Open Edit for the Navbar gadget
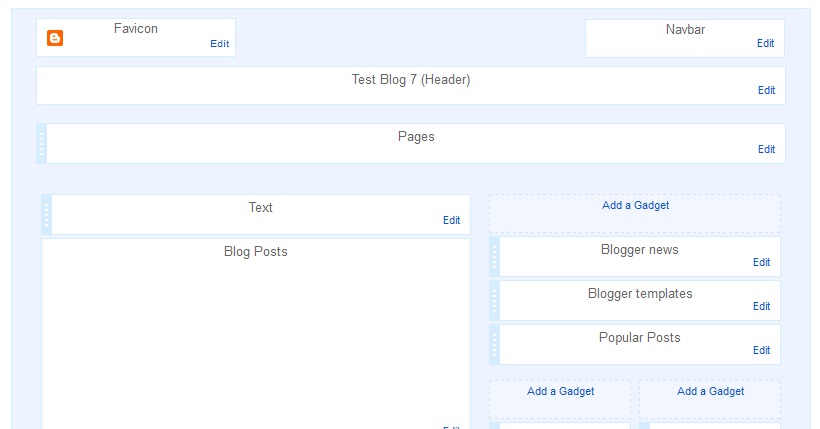The image size is (820, 429). coord(765,44)
